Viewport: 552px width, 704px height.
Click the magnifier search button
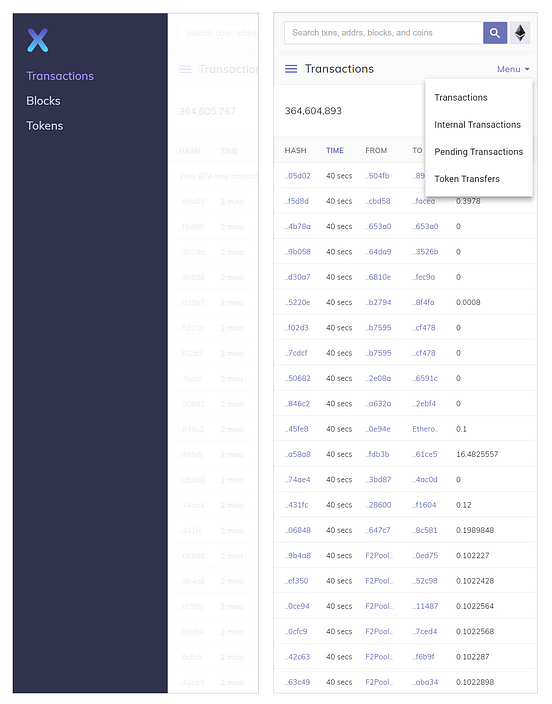(x=495, y=33)
